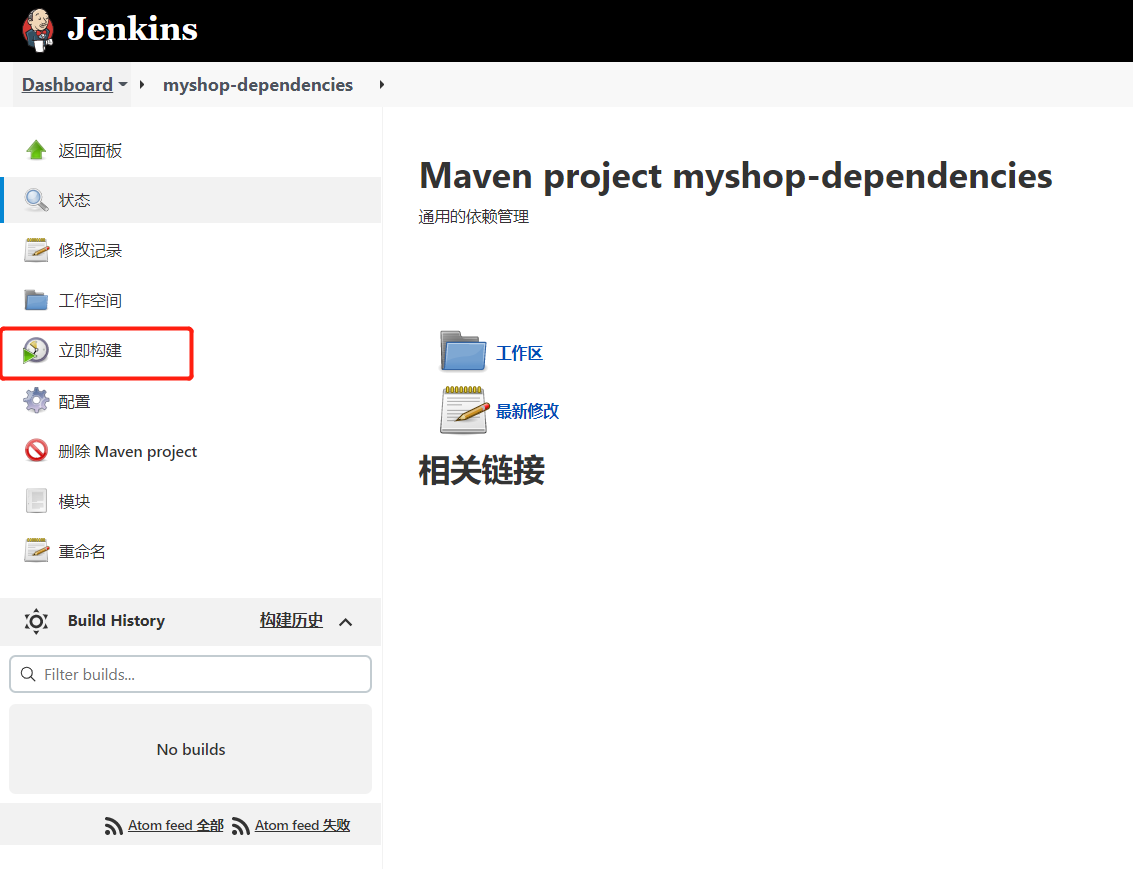This screenshot has height=869, width=1133.
Task: Focus the Filter builds search field
Action: pos(191,674)
